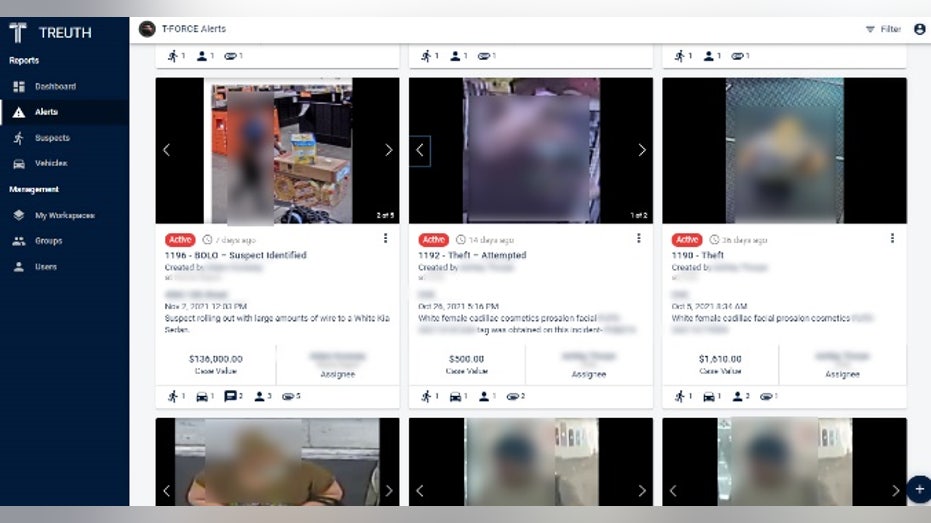This screenshot has height=523, width=931.
Task: Show next image on alert 1196
Action: [x=389, y=150]
